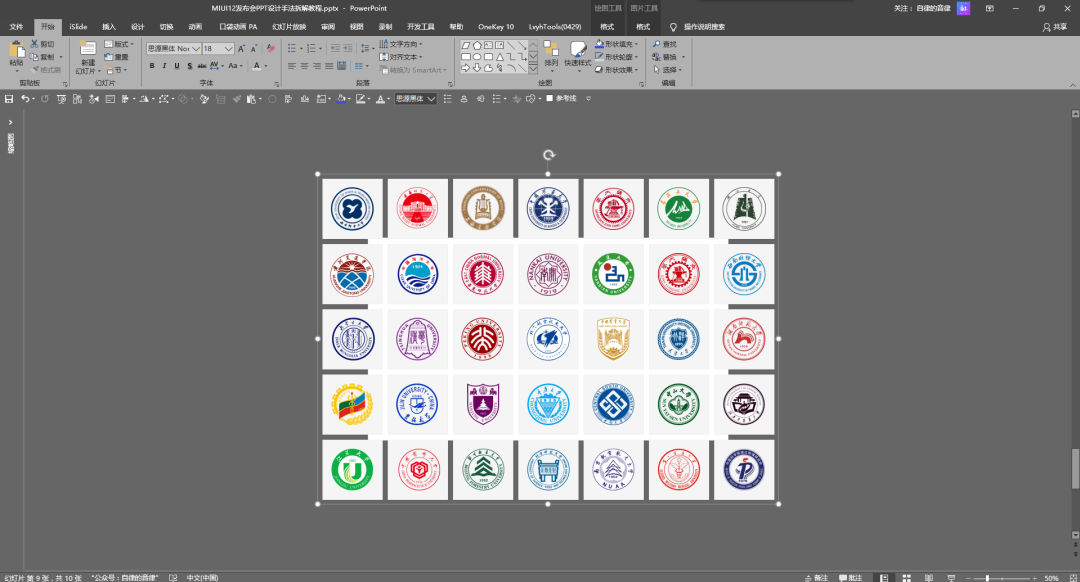
Task: Toggle the 参考线 guides checkbox
Action: click(x=550, y=99)
